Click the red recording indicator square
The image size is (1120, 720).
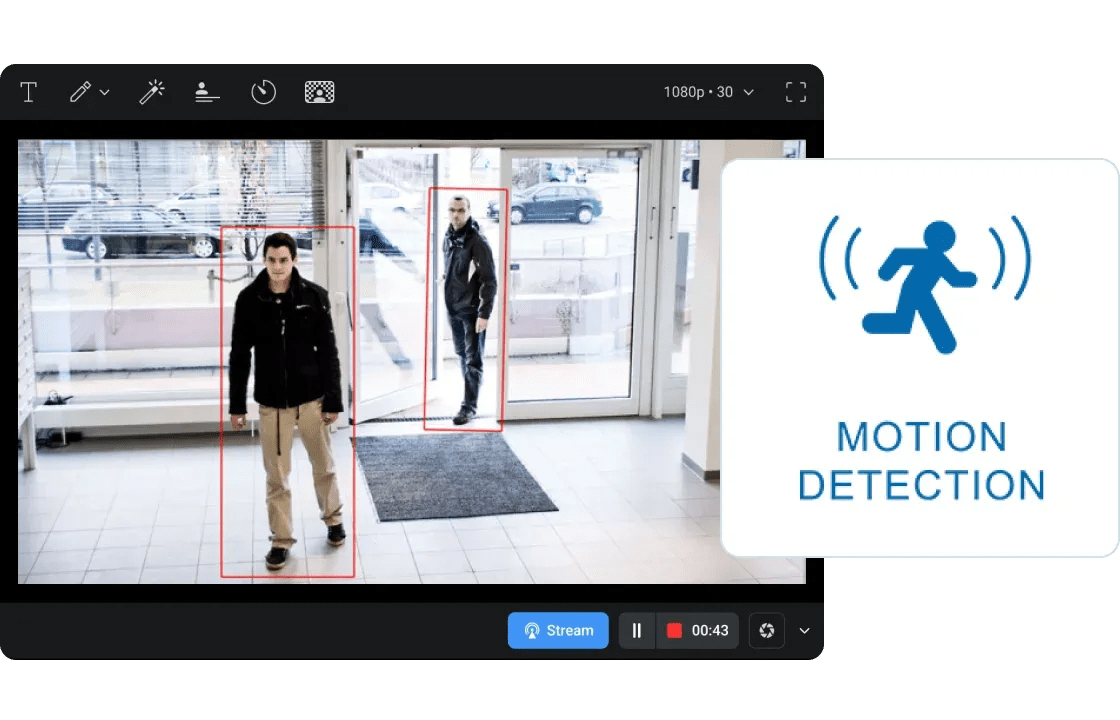point(676,631)
